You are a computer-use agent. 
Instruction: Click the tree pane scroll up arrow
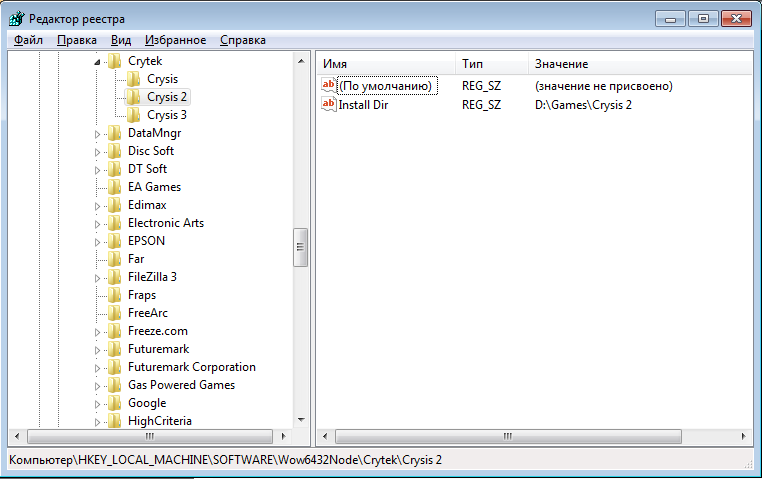coord(301,61)
